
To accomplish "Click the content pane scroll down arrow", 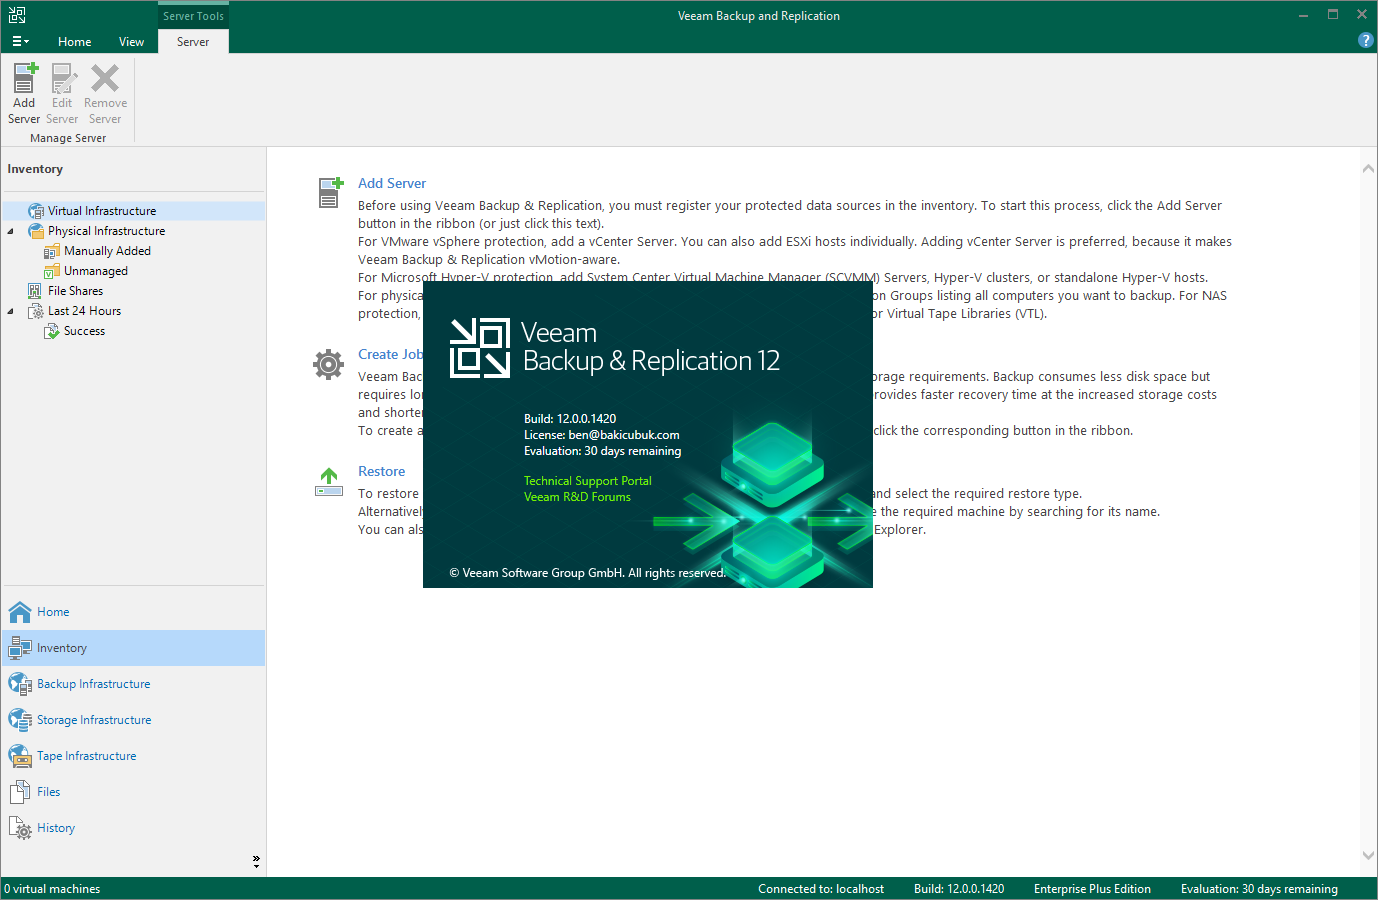I will pyautogui.click(x=1368, y=856).
